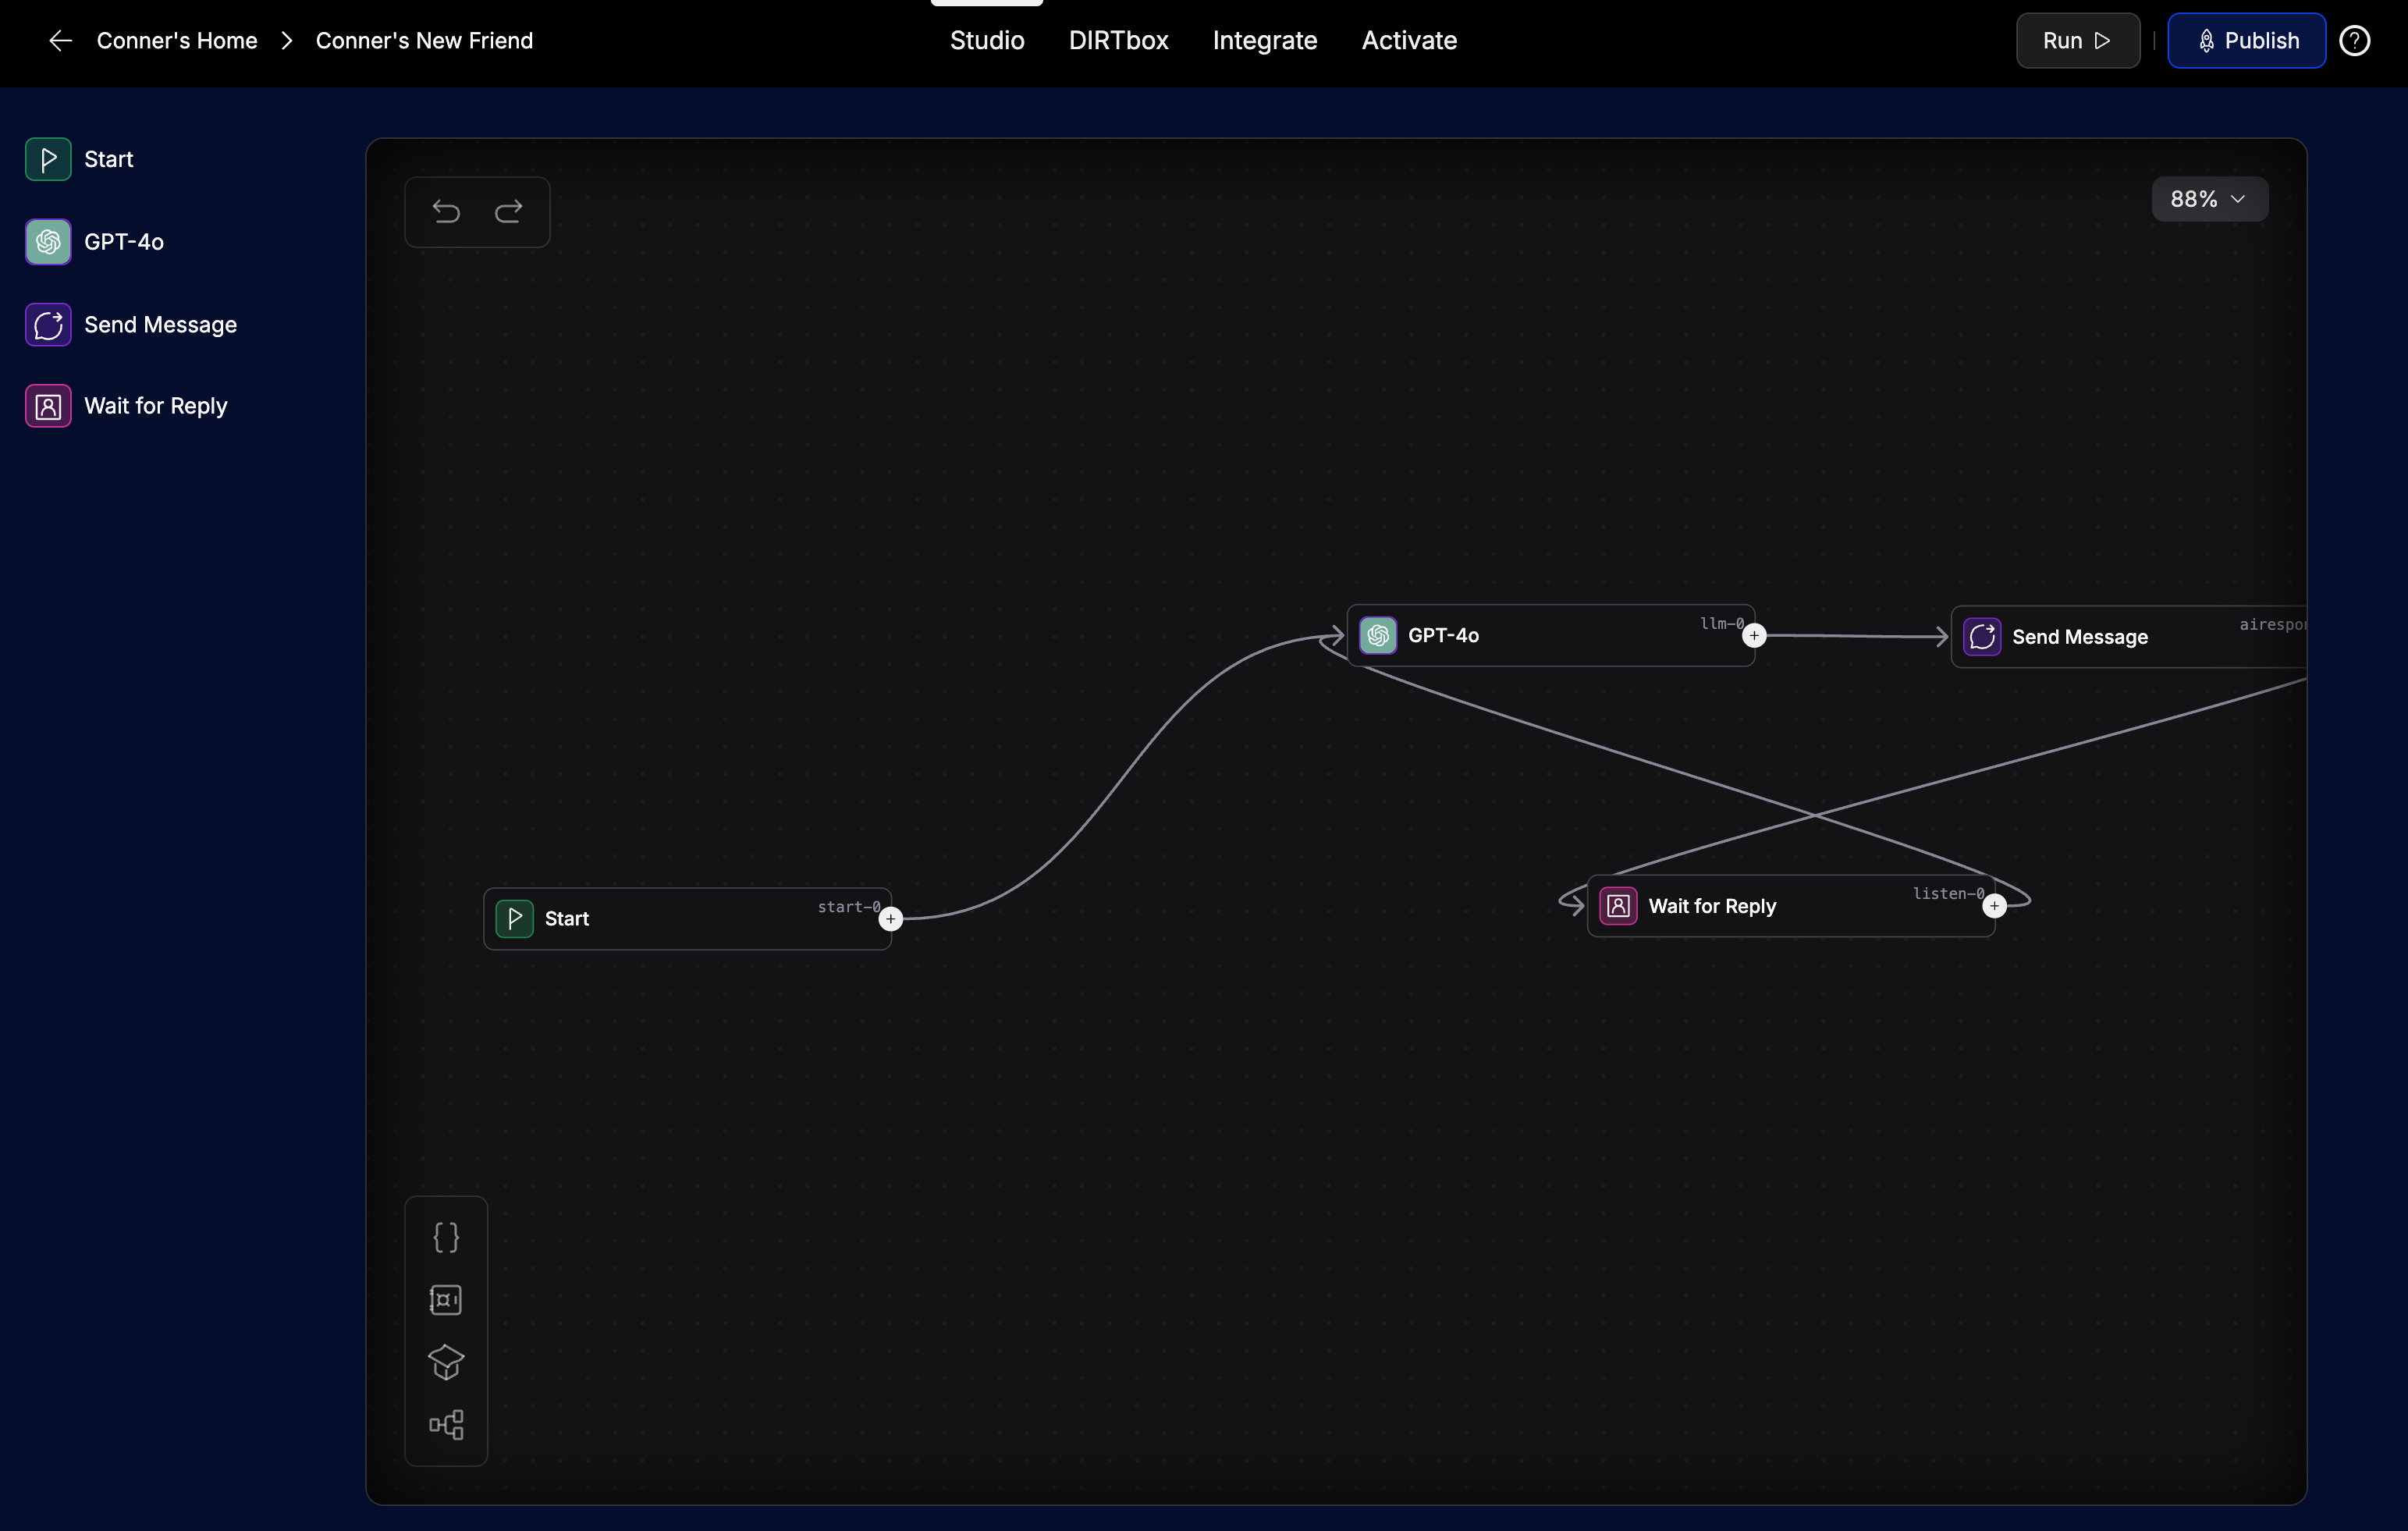Open the curly braces variables panel
Screen dimensions: 2408x1531
(x=446, y=1237)
